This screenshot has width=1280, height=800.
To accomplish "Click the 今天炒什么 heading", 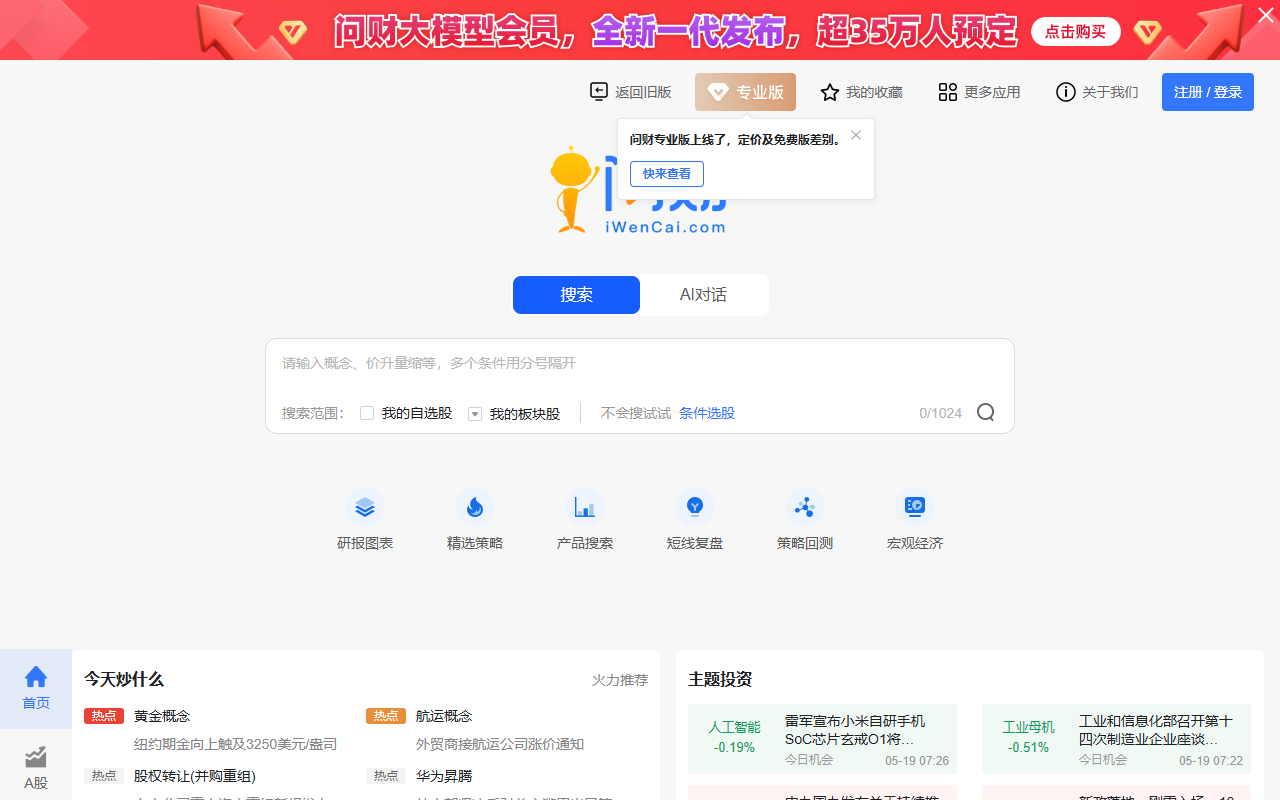I will 124,679.
